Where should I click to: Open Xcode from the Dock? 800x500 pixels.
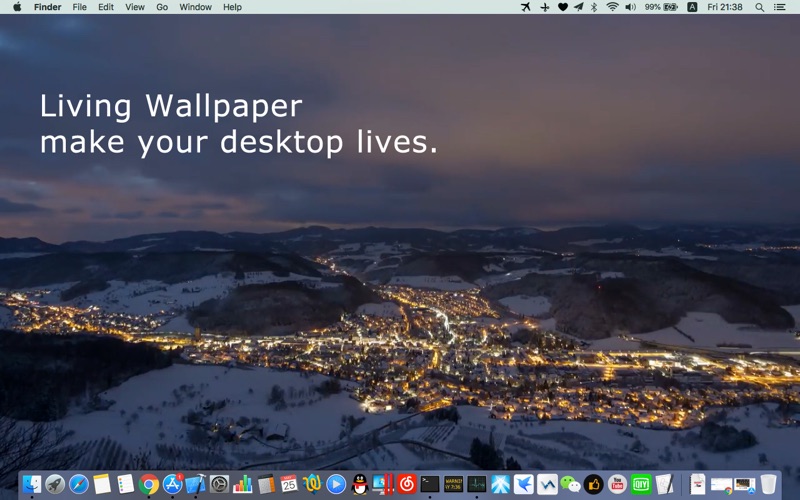[195, 484]
